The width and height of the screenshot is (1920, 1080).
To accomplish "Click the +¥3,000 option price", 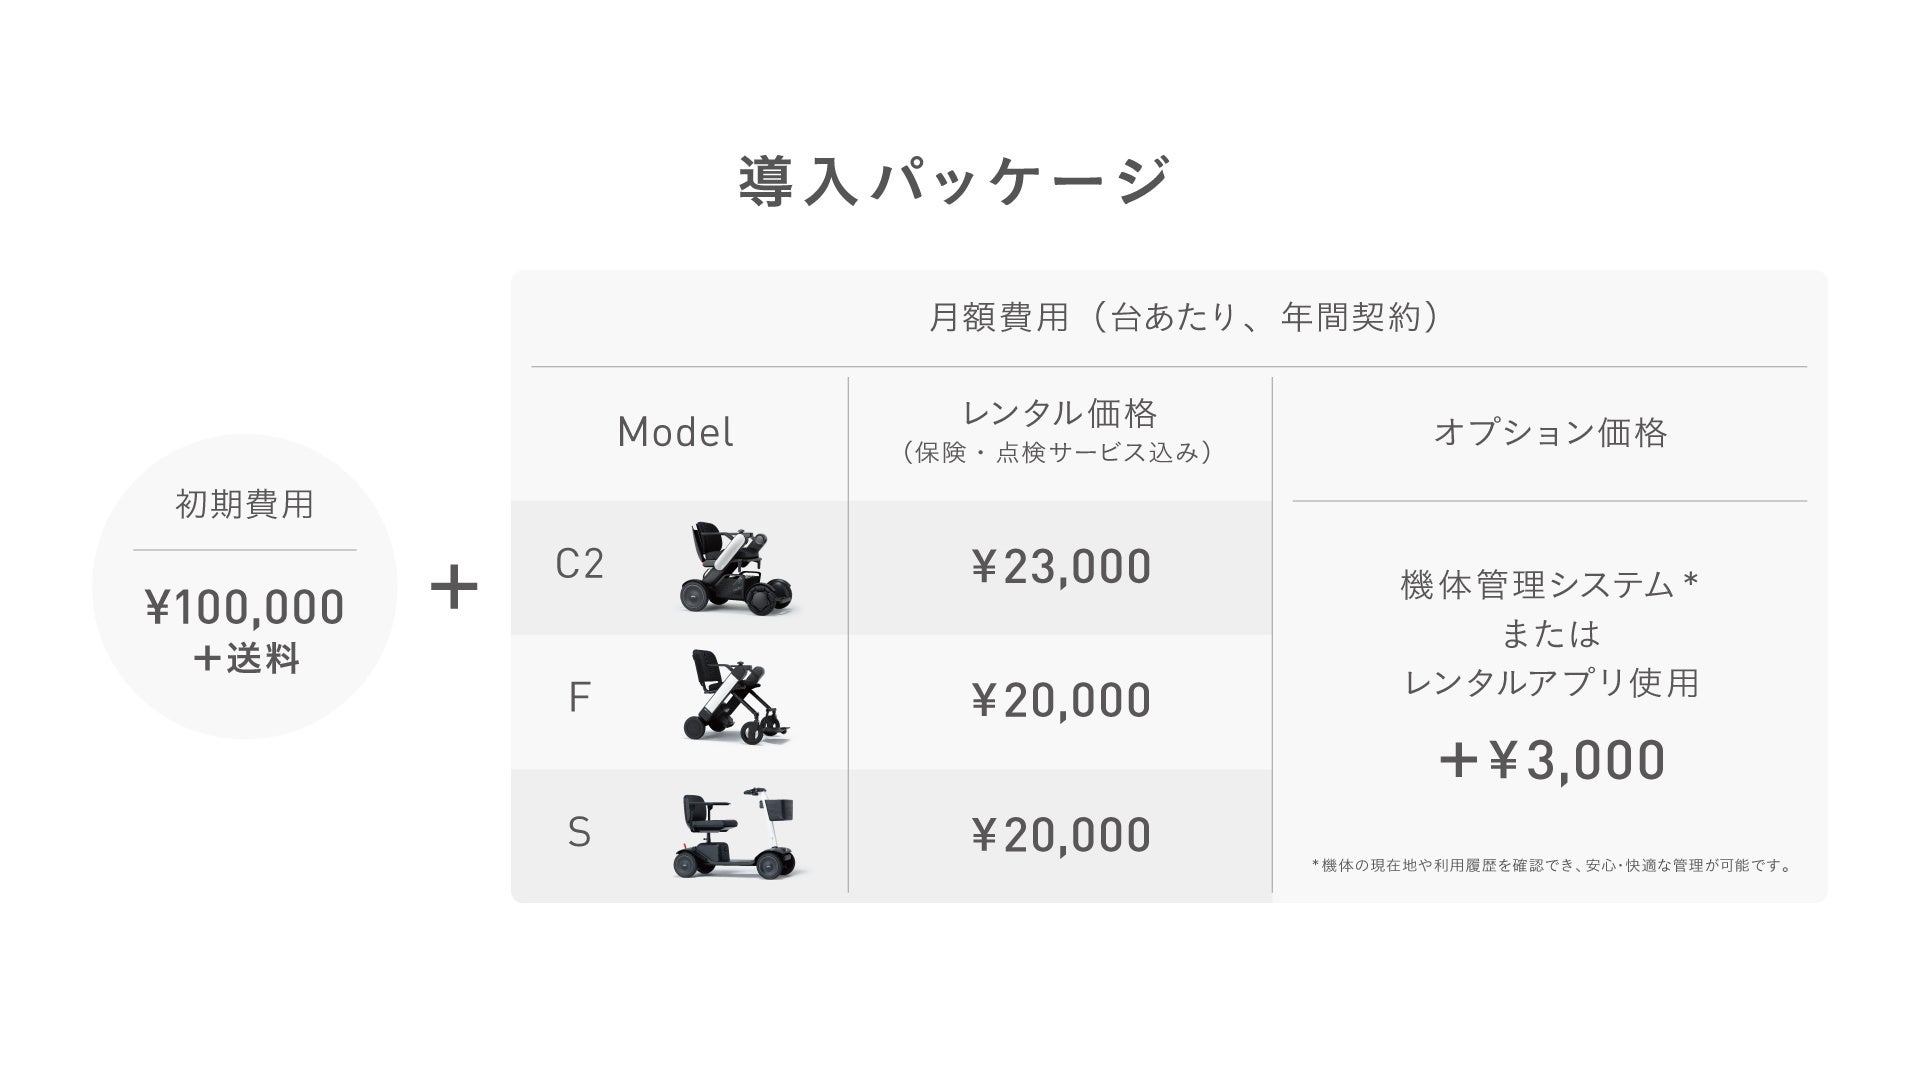I will click(x=1550, y=760).
